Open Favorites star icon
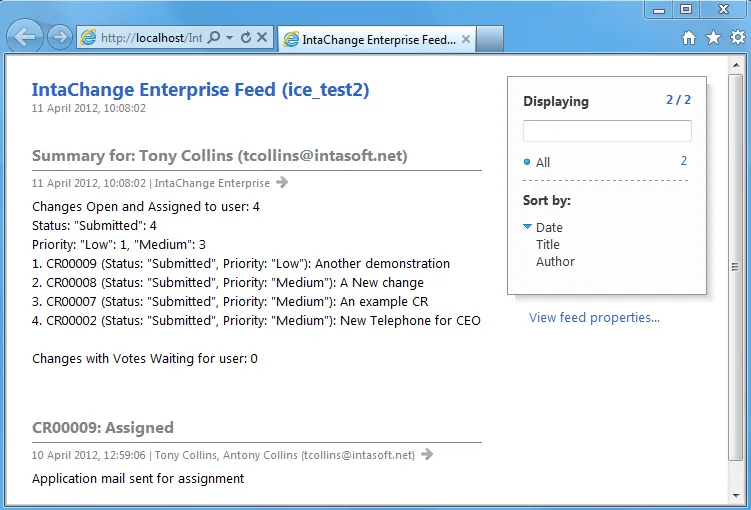This screenshot has height=510, width=751. click(713, 37)
